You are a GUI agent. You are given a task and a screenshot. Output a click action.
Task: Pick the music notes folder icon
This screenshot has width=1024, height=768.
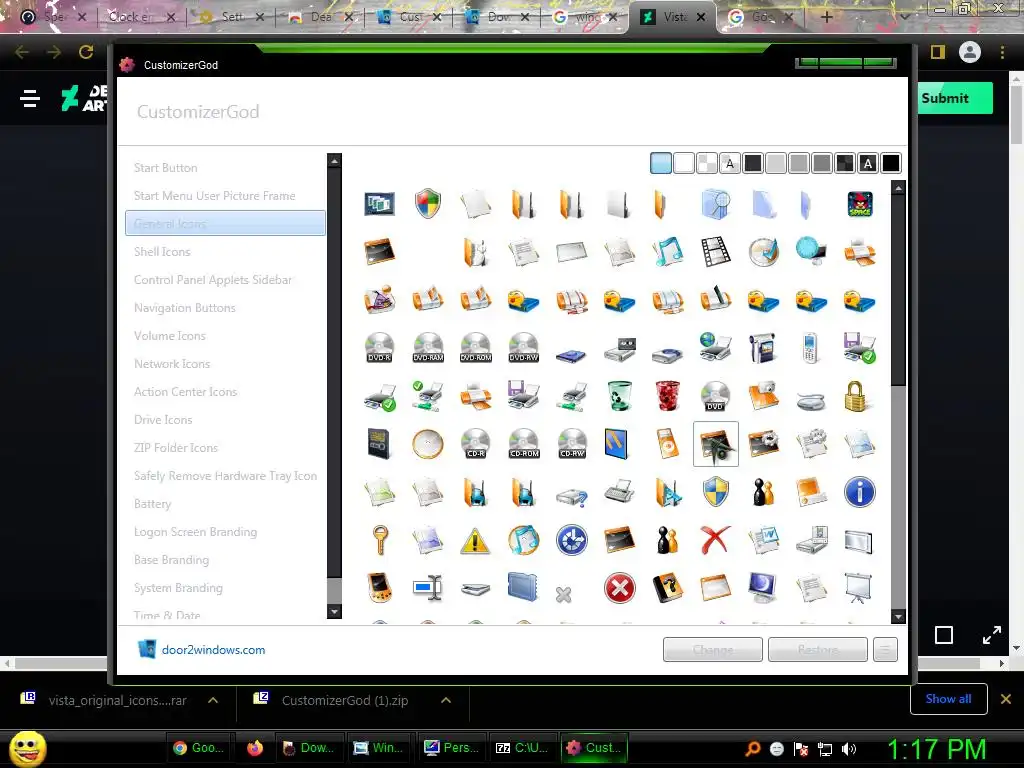(667, 251)
